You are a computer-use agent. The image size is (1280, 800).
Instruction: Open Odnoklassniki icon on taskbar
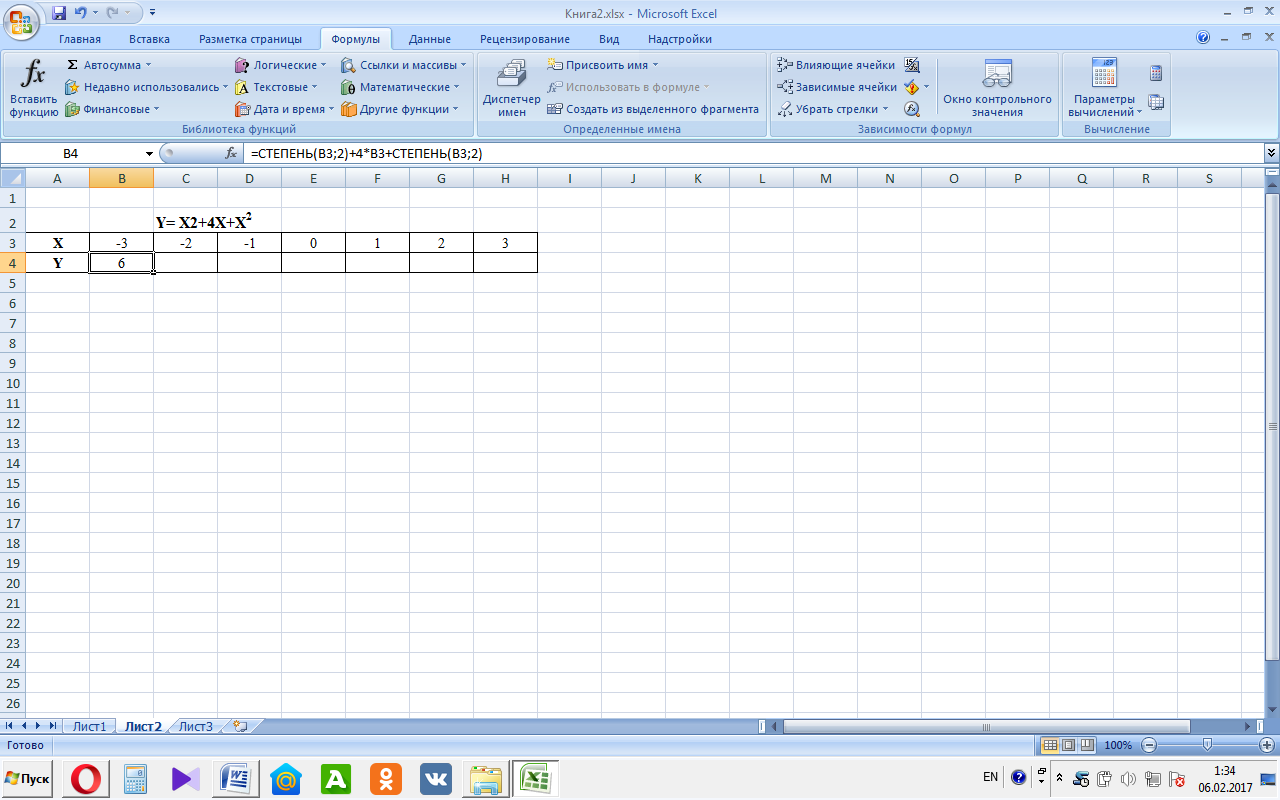coord(385,778)
